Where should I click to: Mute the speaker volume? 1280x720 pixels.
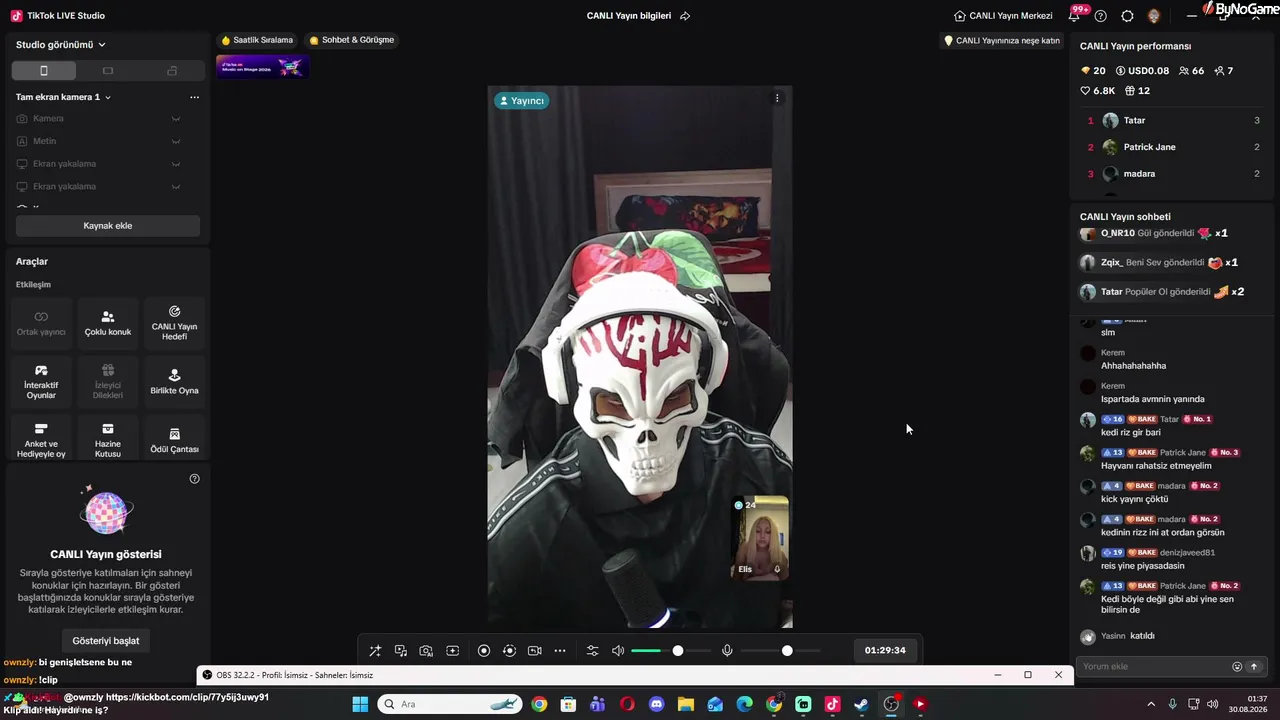click(x=618, y=651)
